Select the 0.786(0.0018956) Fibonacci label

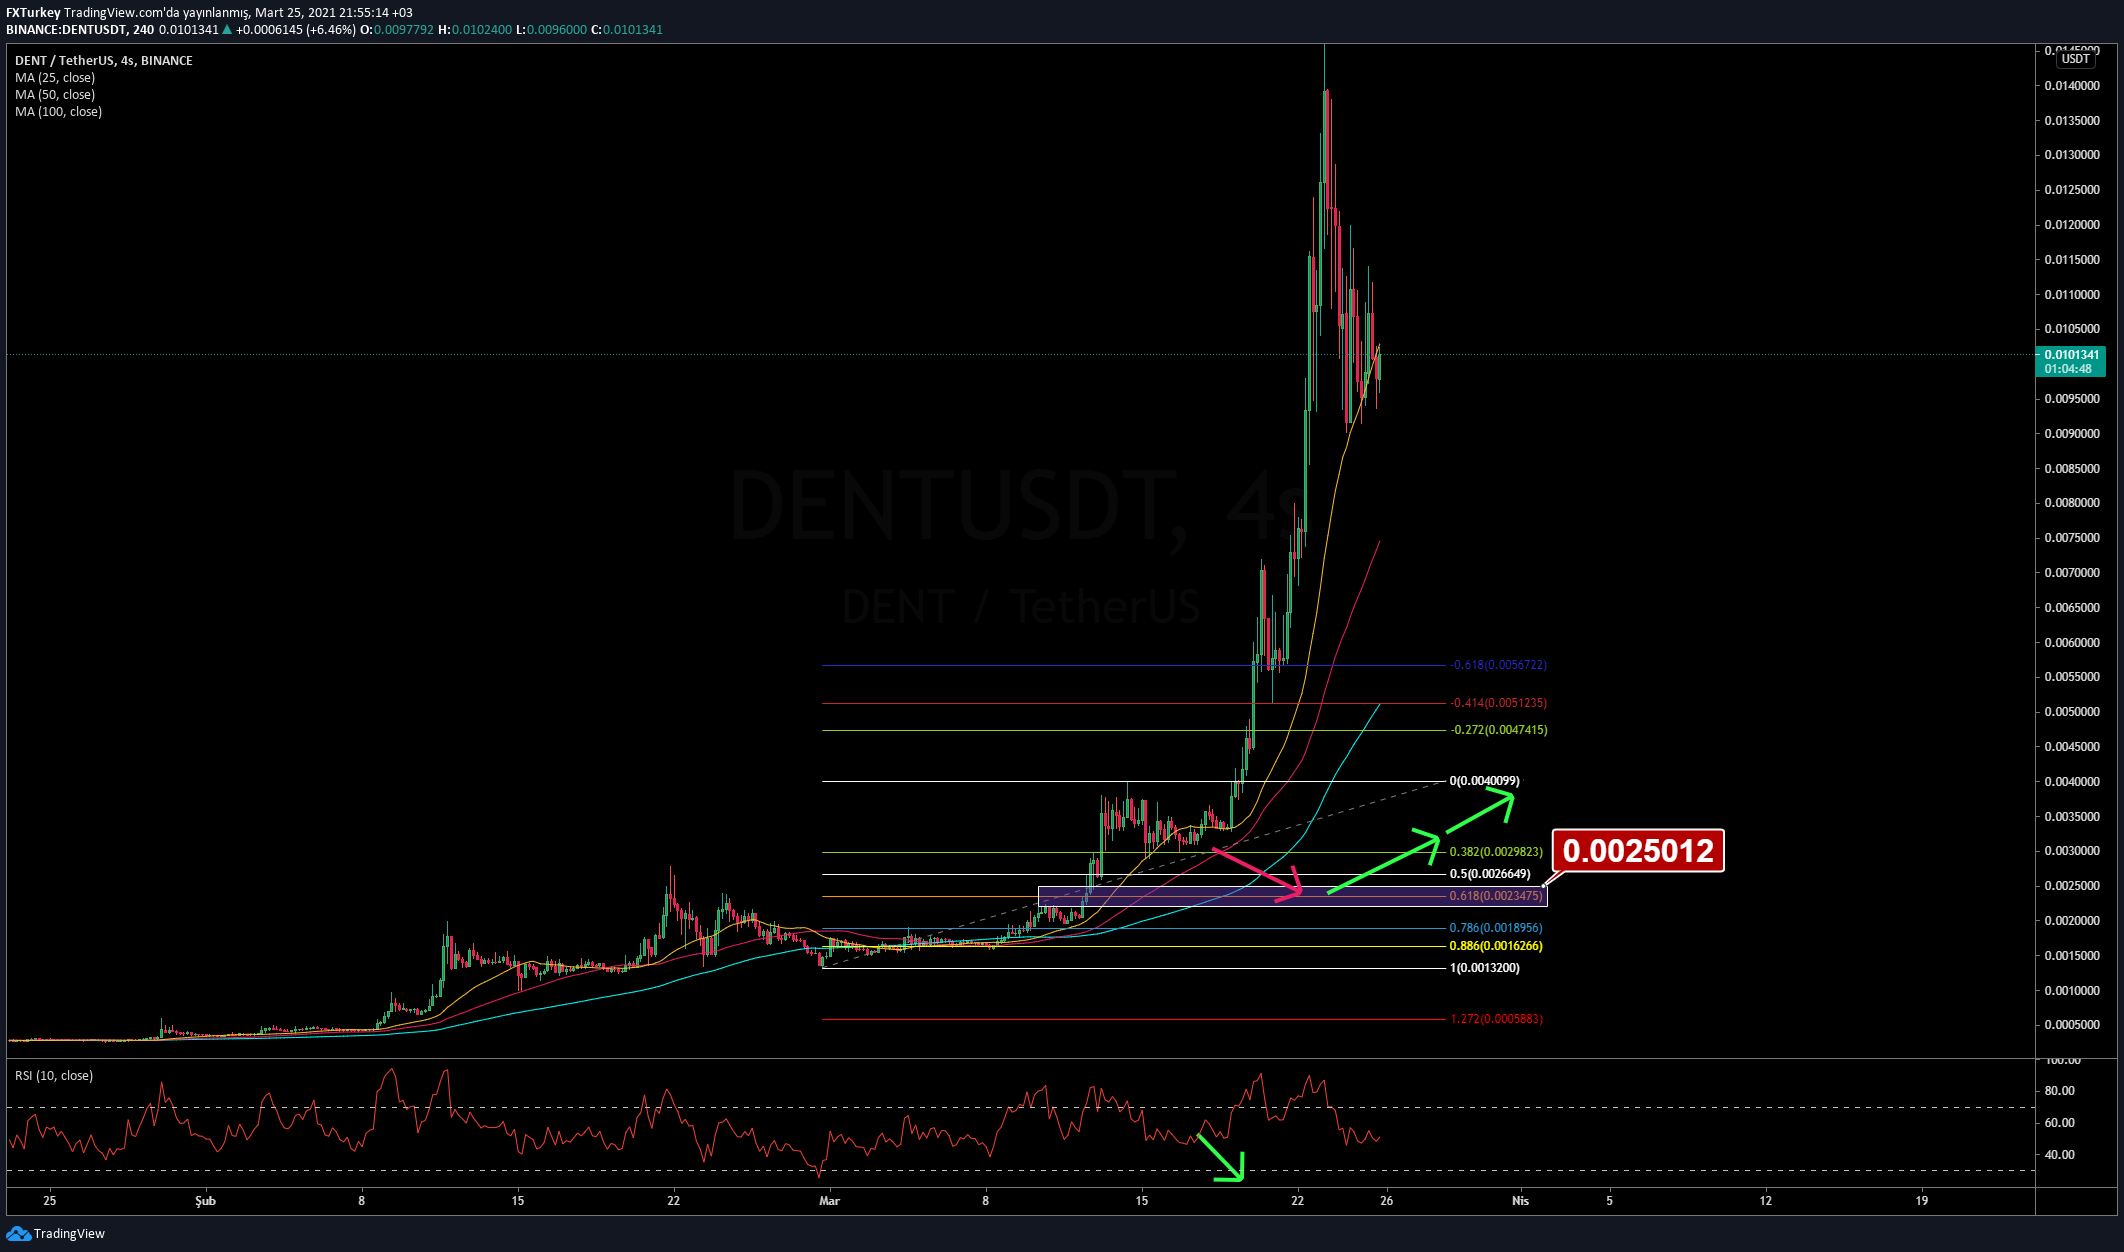point(1496,928)
